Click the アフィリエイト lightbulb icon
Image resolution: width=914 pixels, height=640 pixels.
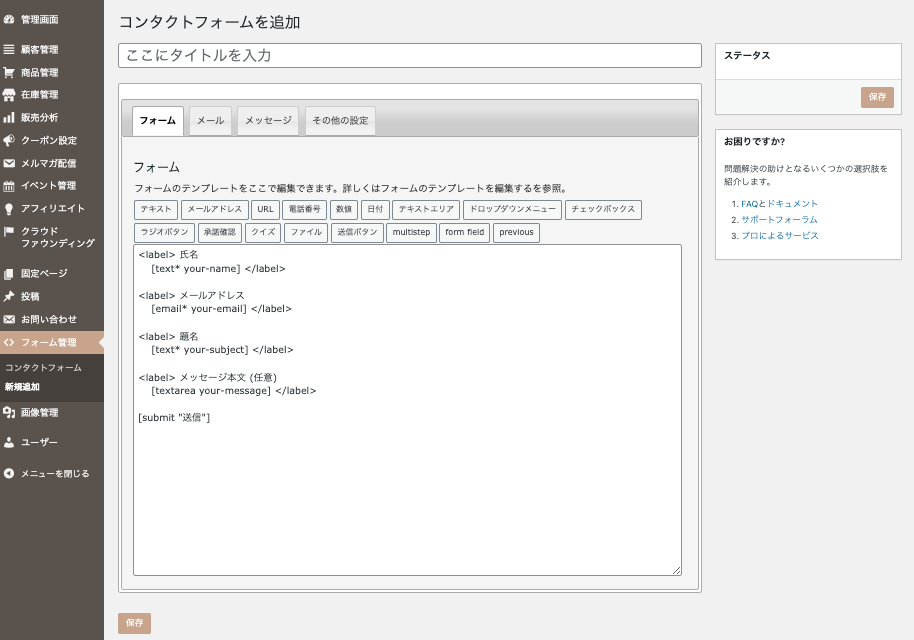click(9, 209)
